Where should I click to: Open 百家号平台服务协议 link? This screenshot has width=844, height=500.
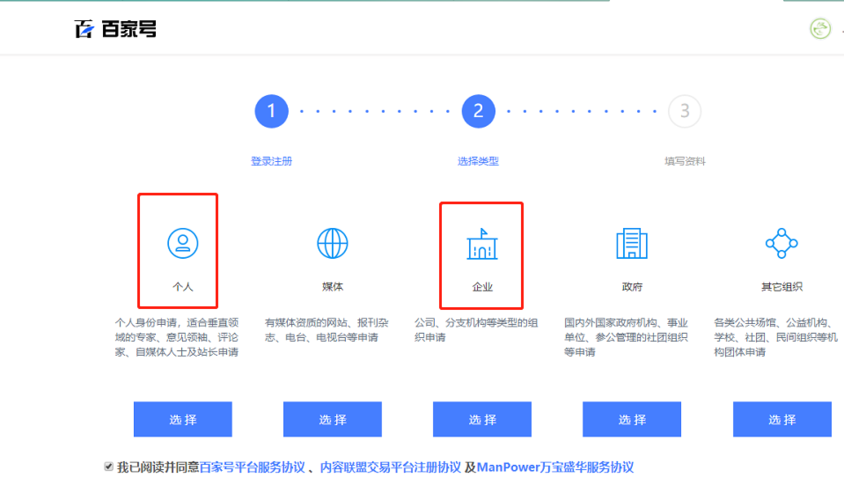point(252,467)
